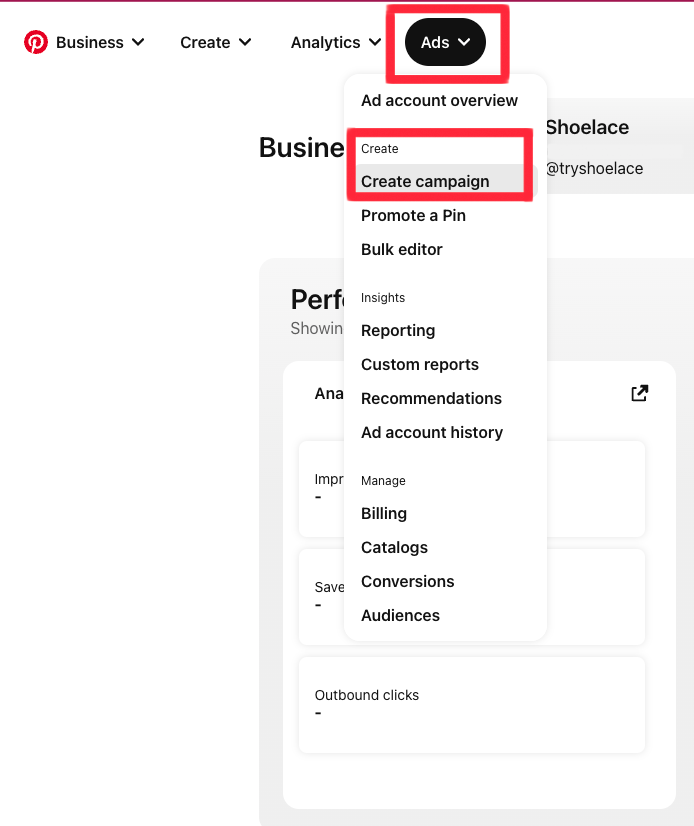This screenshot has height=826, width=694.
Task: Open the Create dropdown in navbar
Action: pos(215,42)
